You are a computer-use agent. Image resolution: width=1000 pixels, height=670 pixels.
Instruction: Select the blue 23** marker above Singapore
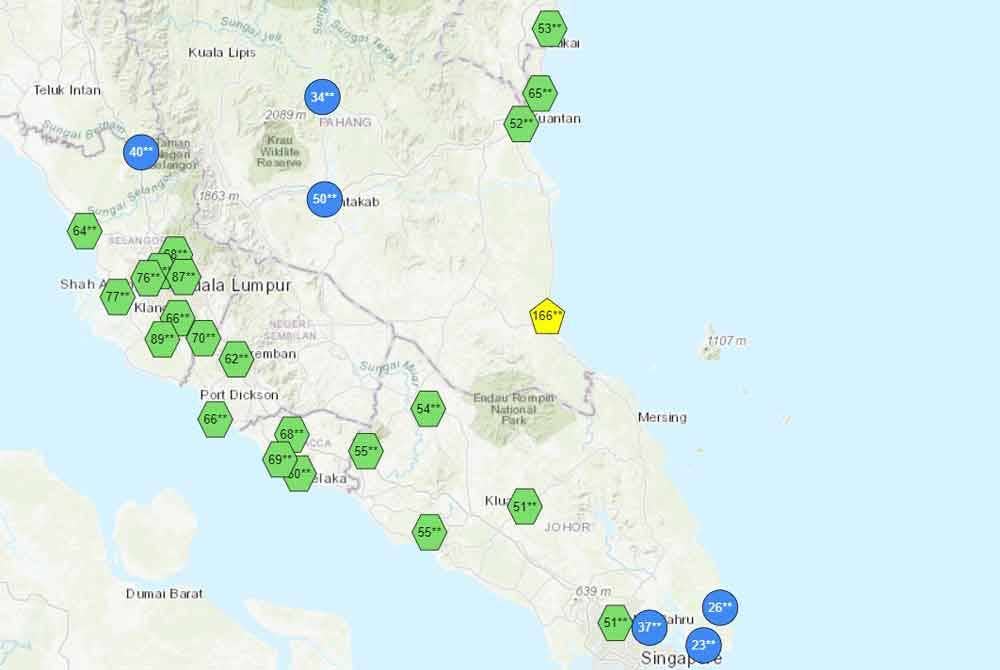704,645
